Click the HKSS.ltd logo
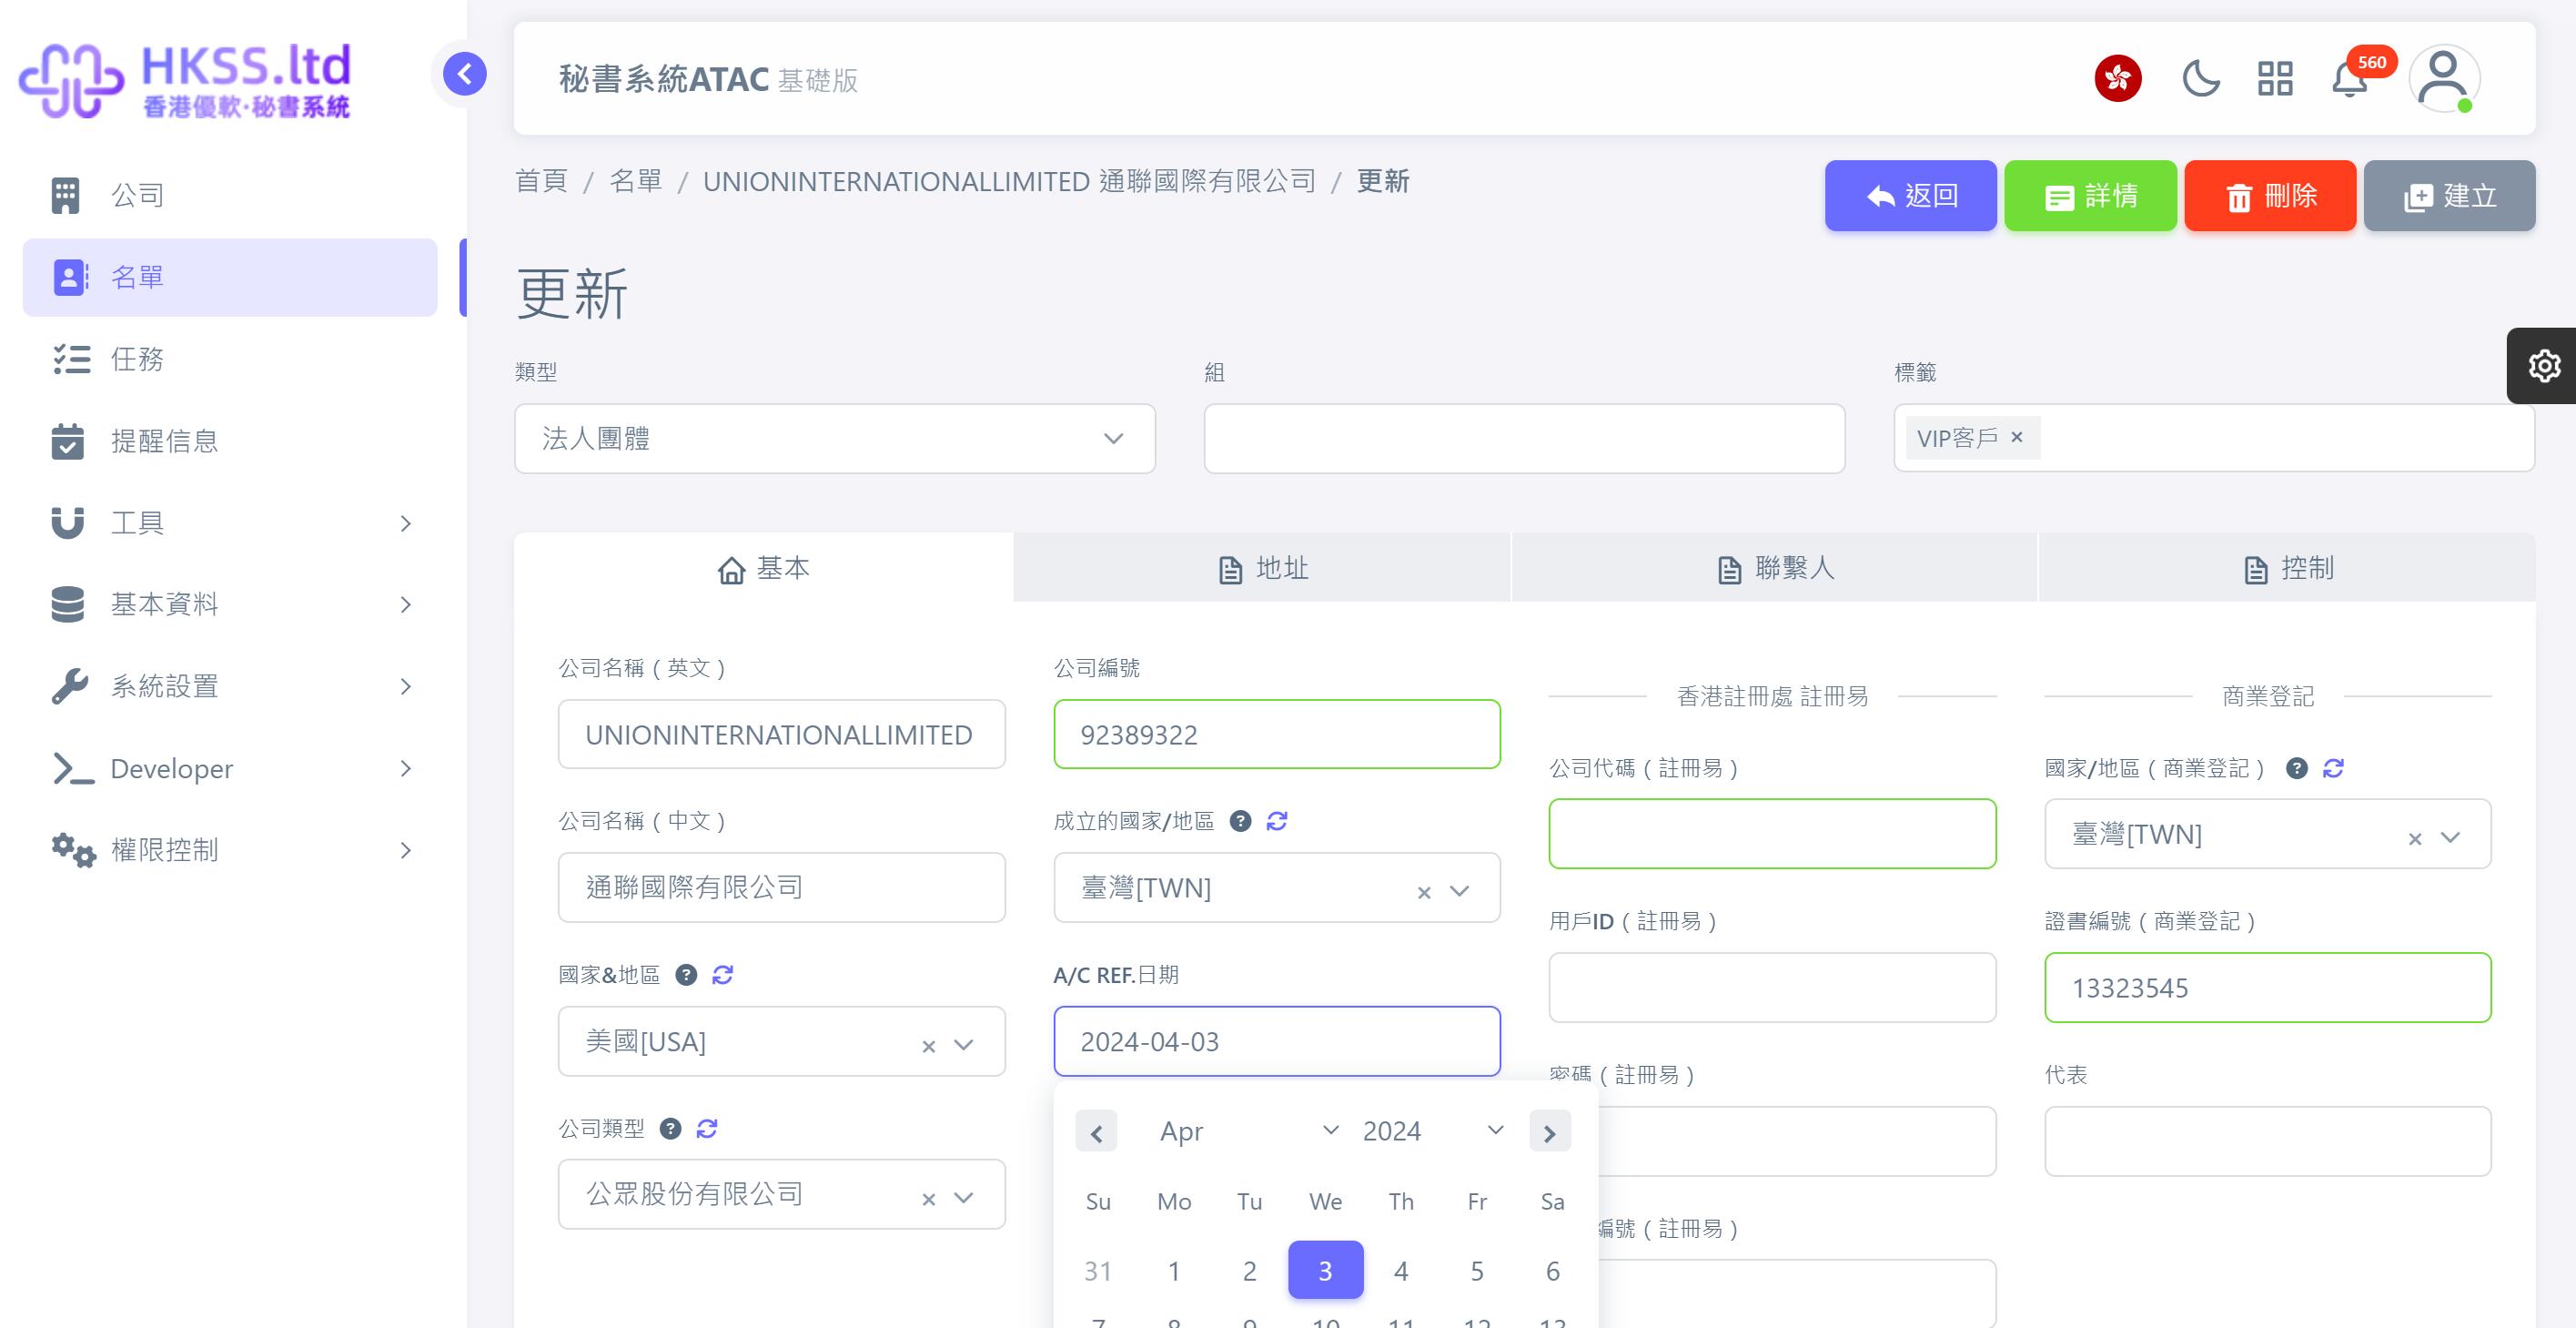2576x1328 pixels. [185, 80]
